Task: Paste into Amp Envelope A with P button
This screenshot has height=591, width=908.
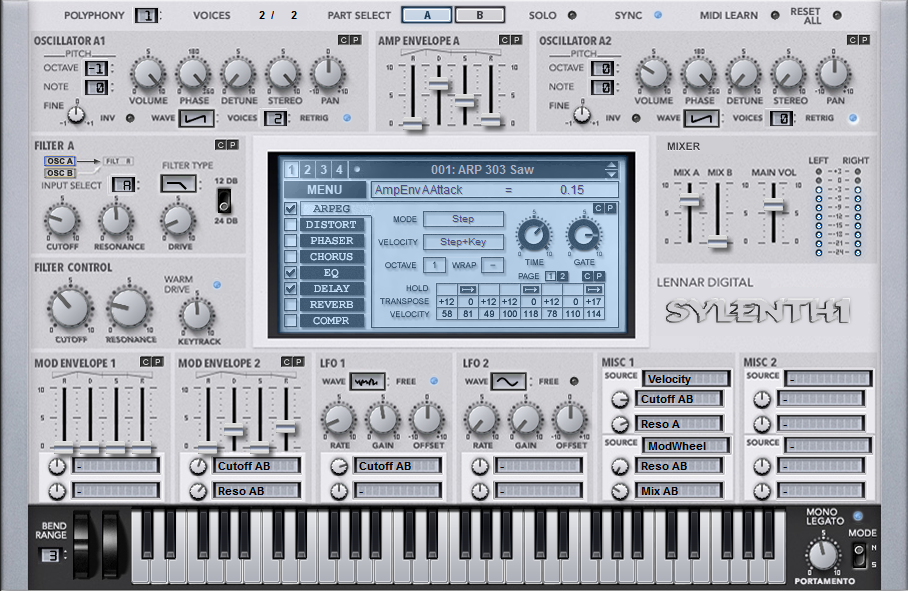Action: pos(516,40)
